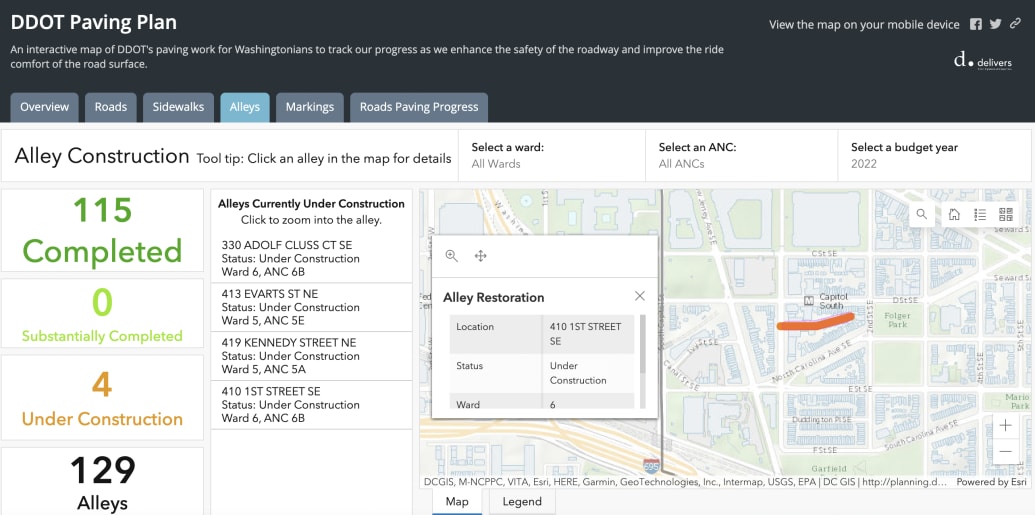Click the map search magnifier icon

coord(921,214)
